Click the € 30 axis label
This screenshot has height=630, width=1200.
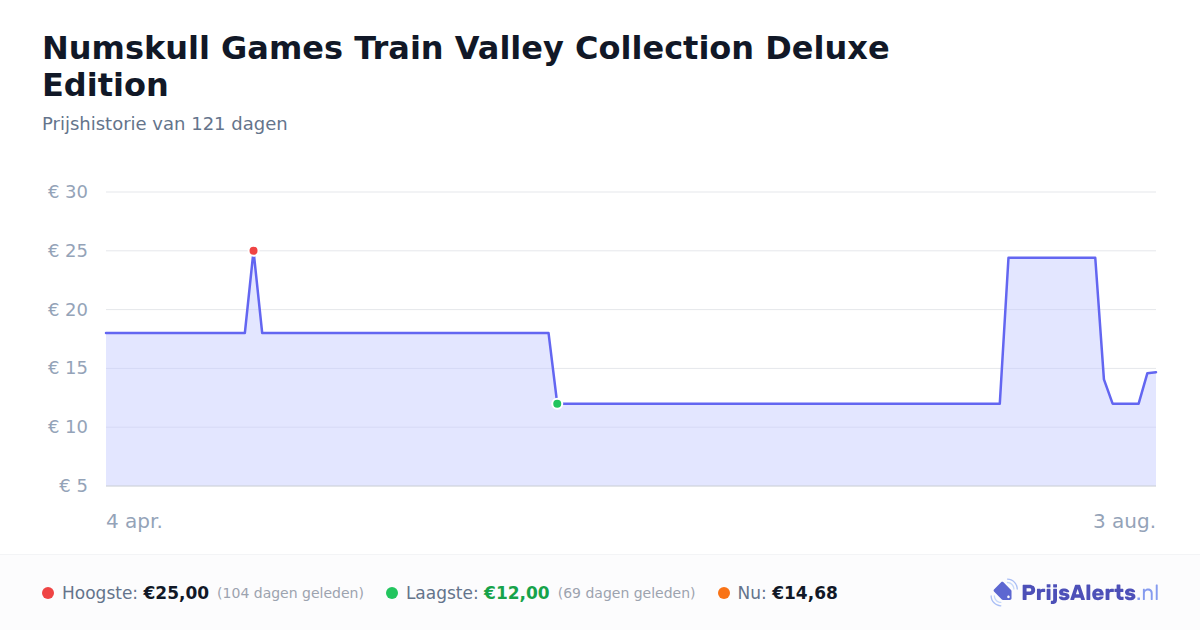pyautogui.click(x=68, y=192)
